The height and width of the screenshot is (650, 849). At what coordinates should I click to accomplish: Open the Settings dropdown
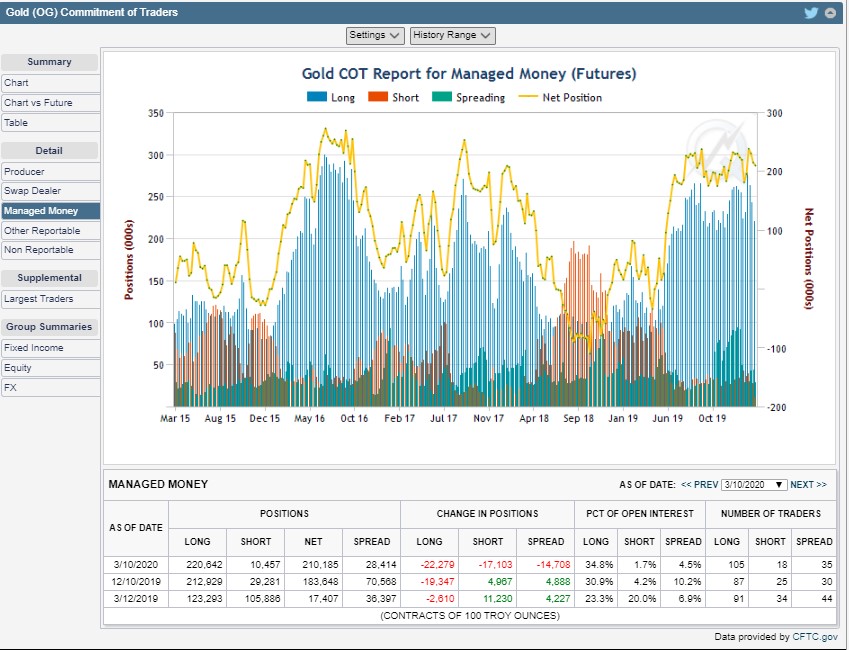[x=375, y=36]
